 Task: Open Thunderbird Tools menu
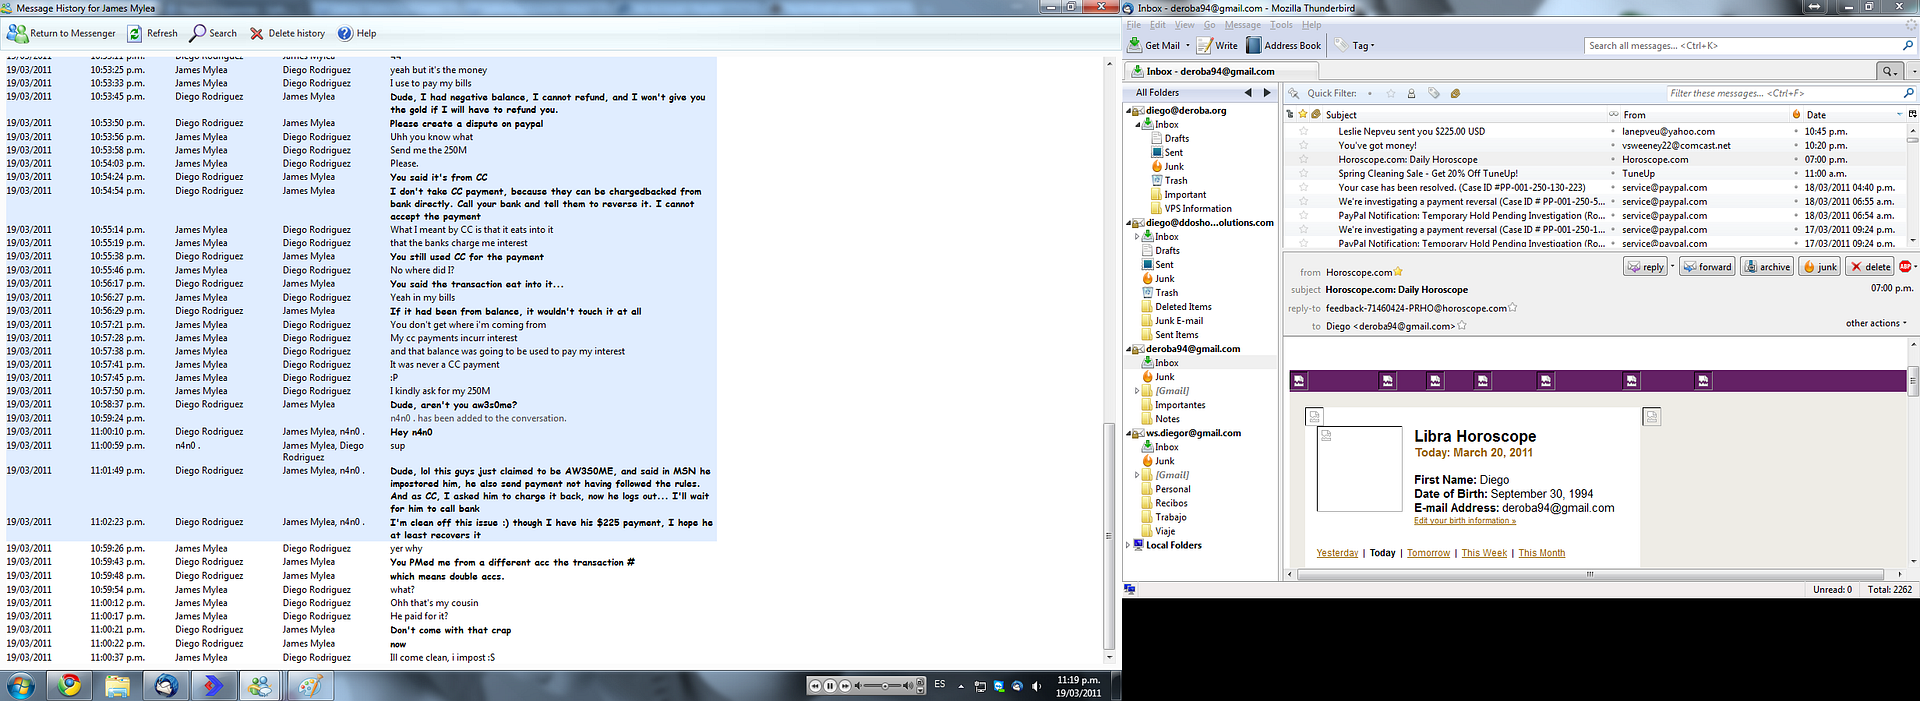(x=1281, y=25)
